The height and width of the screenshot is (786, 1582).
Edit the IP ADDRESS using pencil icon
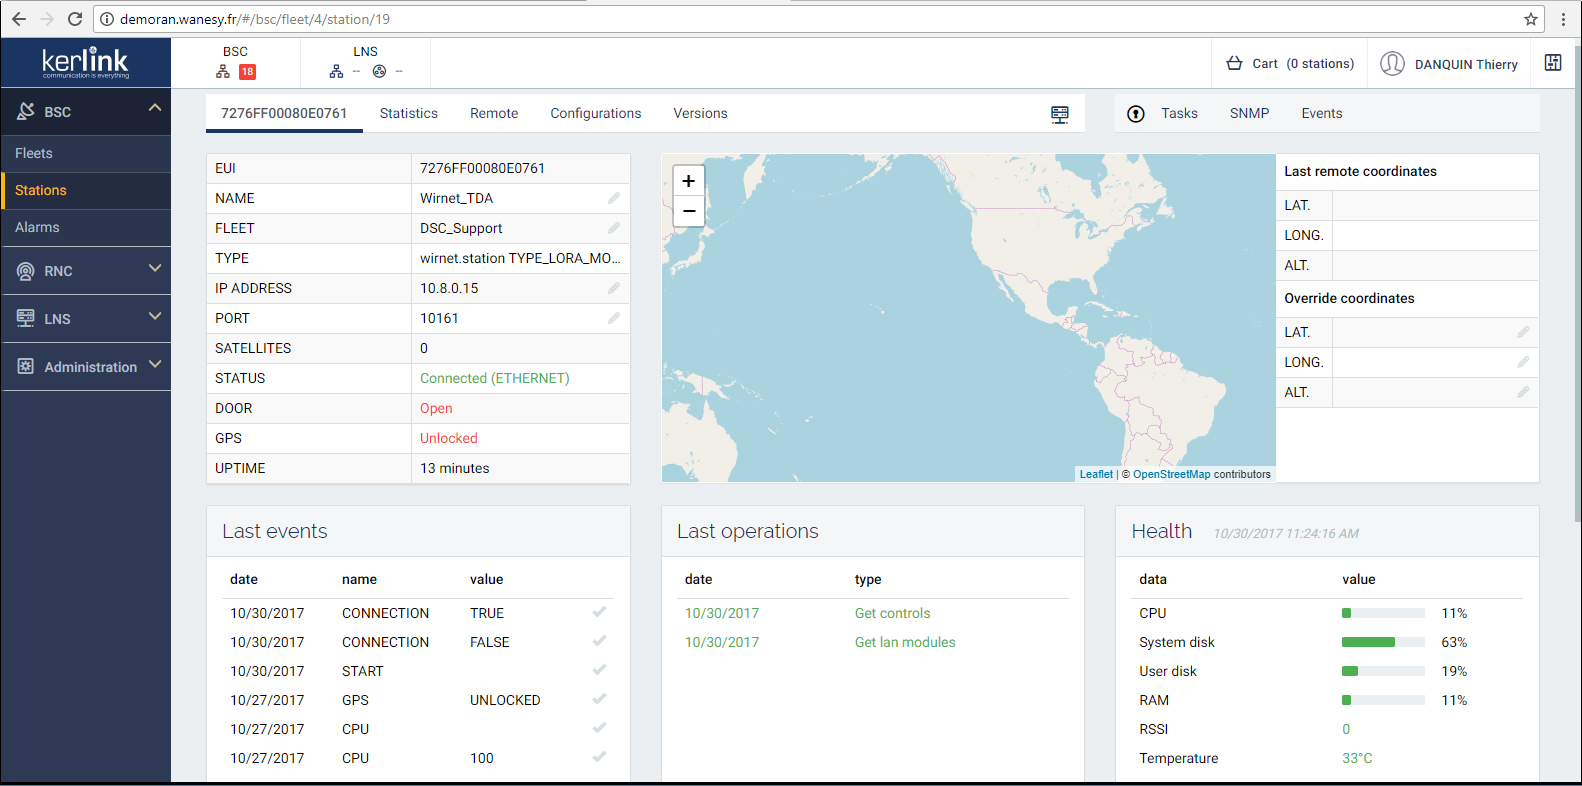tap(614, 288)
